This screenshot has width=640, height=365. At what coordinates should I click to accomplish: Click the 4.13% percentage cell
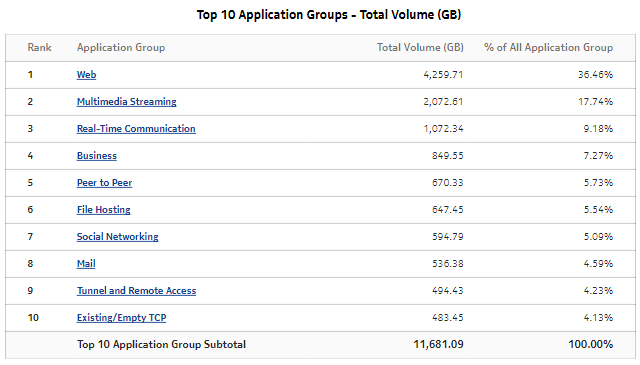[598, 317]
